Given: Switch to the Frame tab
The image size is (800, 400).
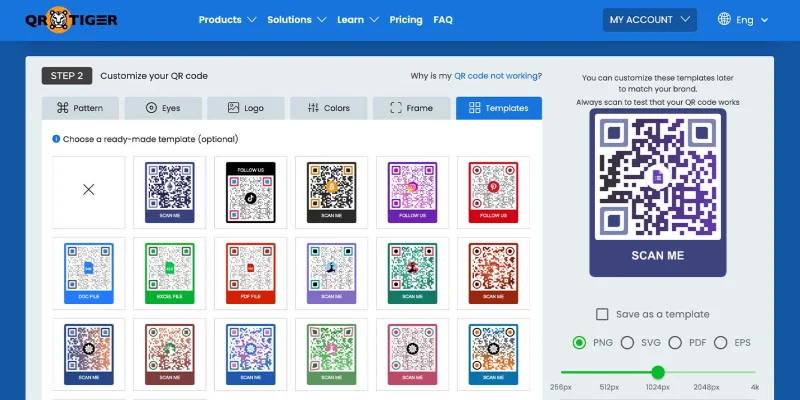Looking at the screenshot, I should point(411,108).
